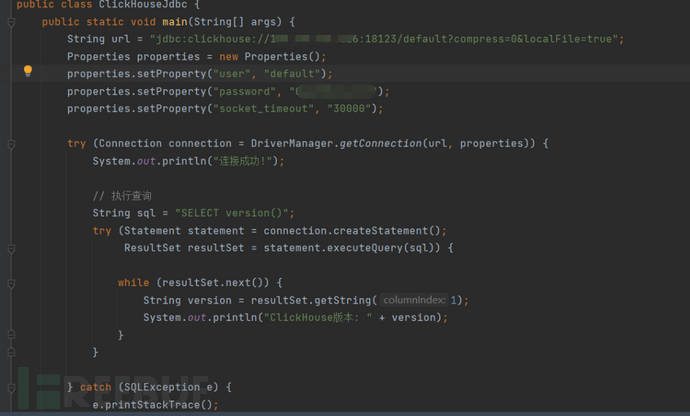Click the class name ClickHouseJdbc
The width and height of the screenshot is (690, 416).
[x=143, y=4]
